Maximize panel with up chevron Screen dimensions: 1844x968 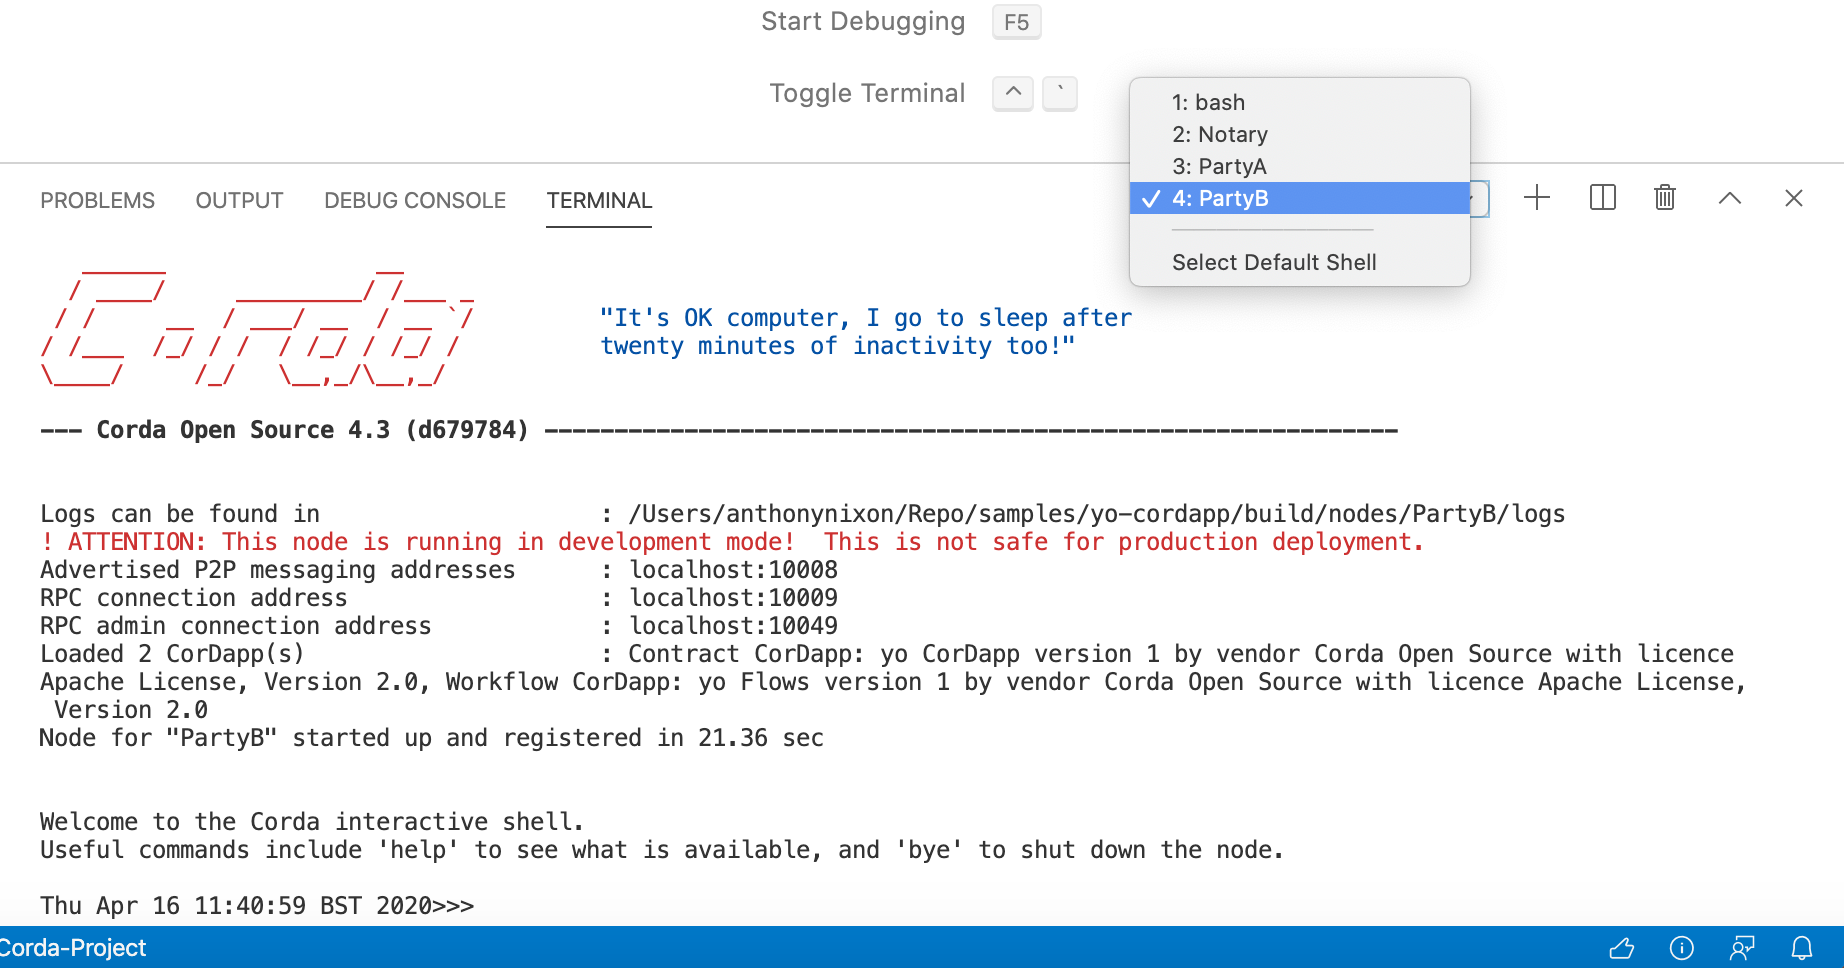click(1730, 198)
